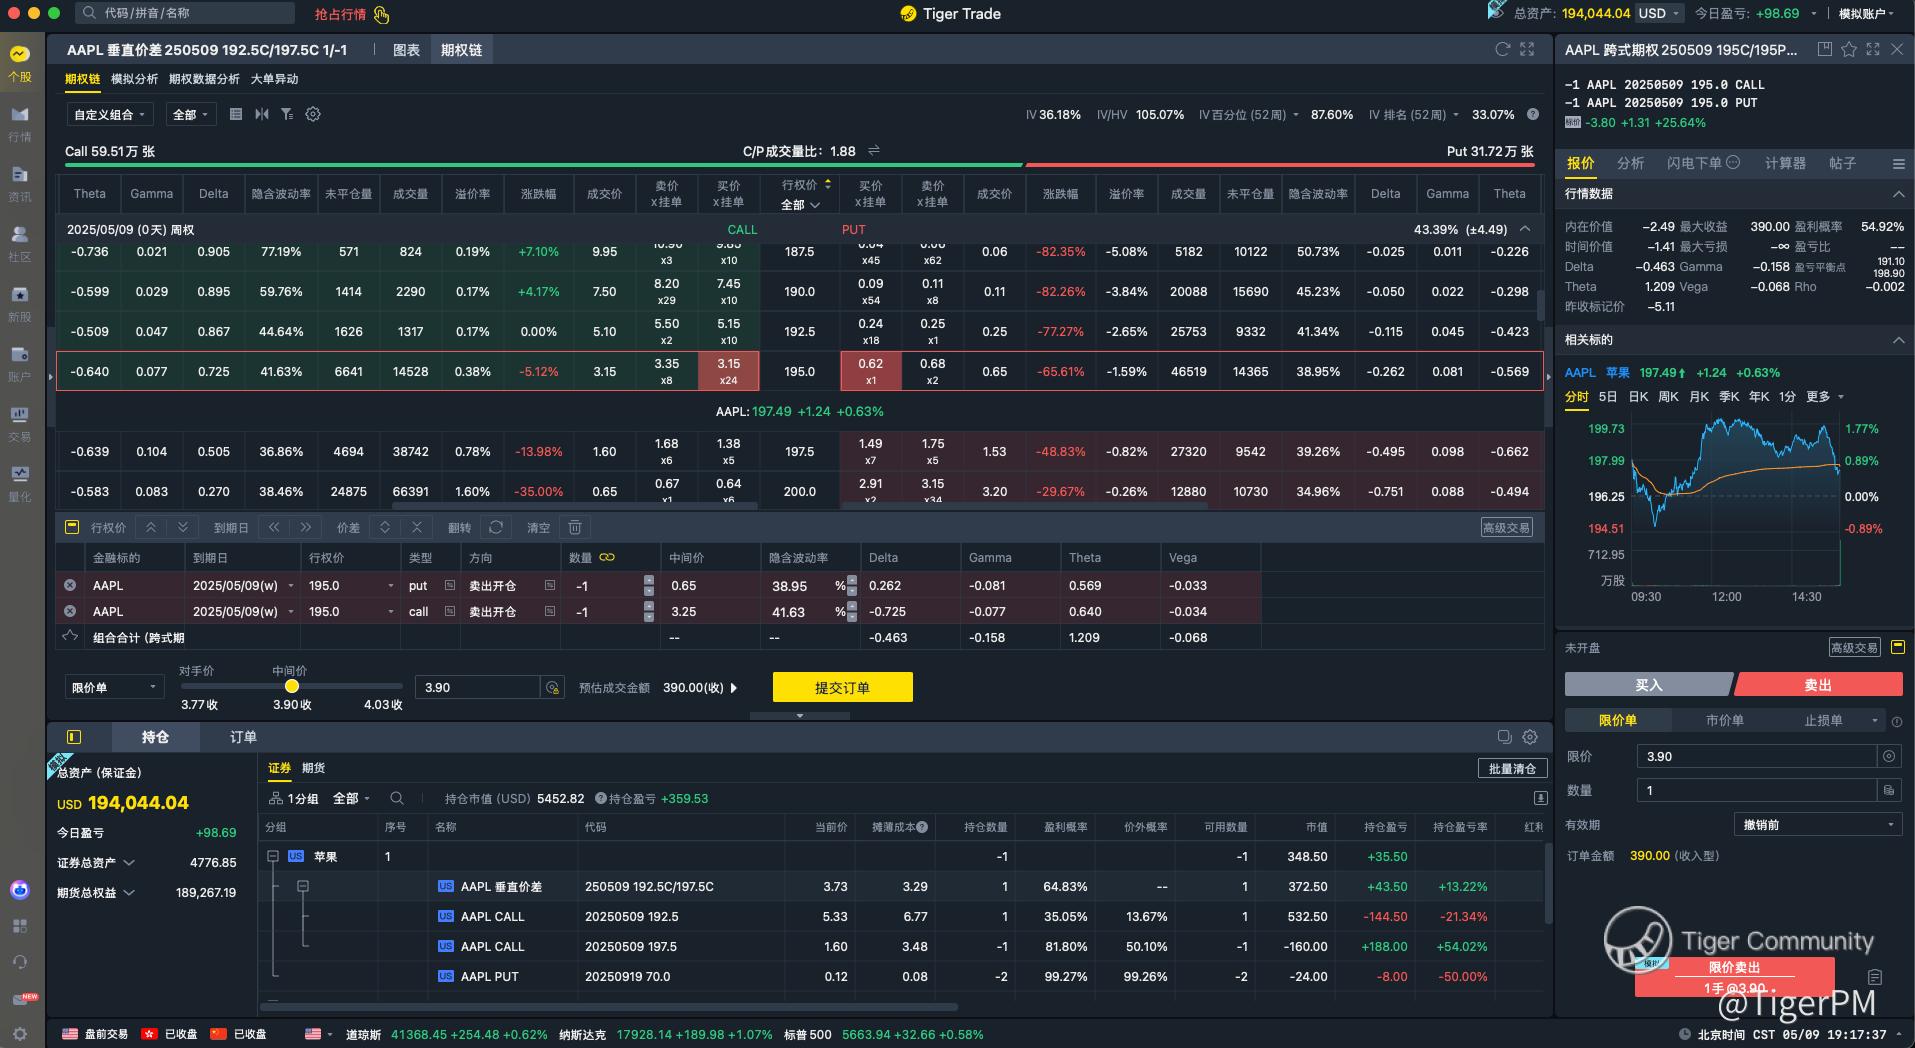Viewport: 1915px width, 1048px height.
Task: Click the mirror-layout icon in option chain toolbar
Action: click(x=262, y=114)
